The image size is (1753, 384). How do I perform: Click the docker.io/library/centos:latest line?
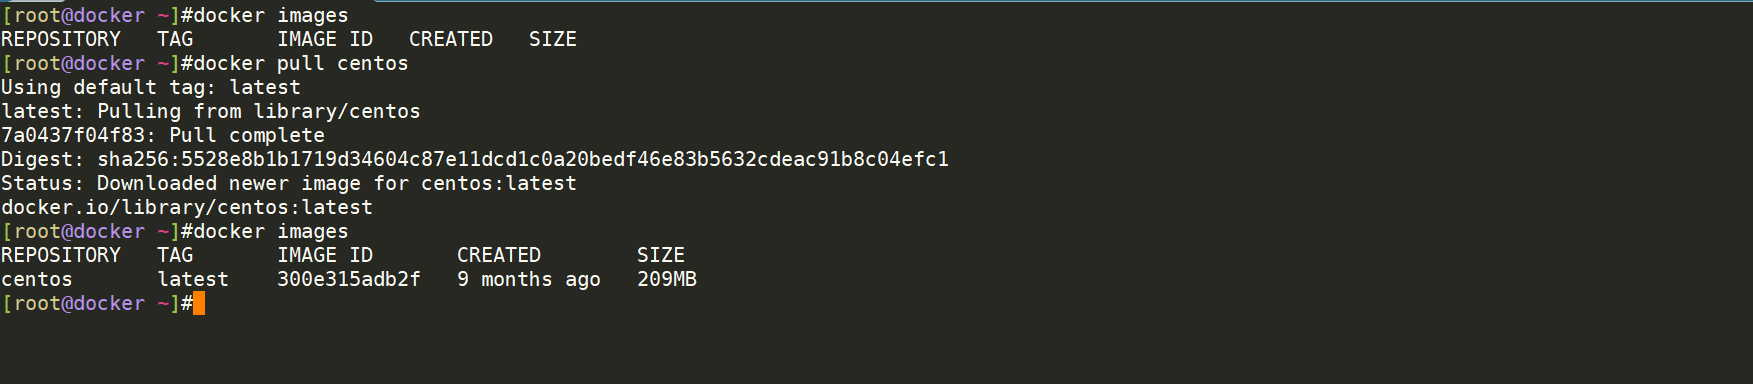pyautogui.click(x=187, y=207)
